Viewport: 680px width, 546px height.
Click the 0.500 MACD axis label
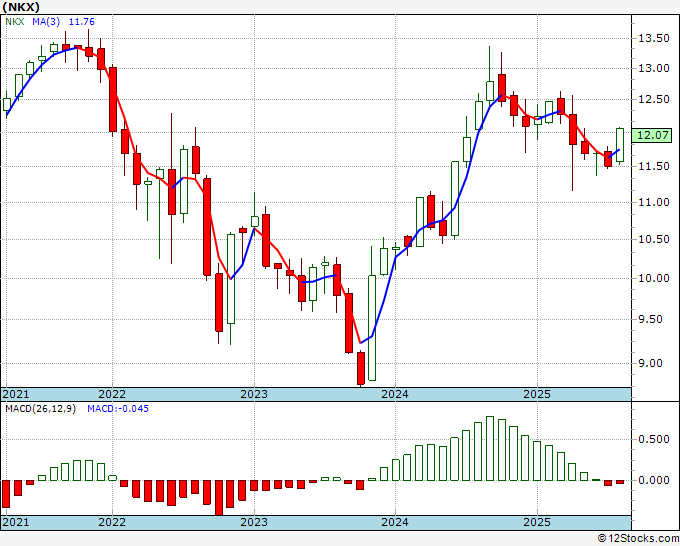[654, 439]
